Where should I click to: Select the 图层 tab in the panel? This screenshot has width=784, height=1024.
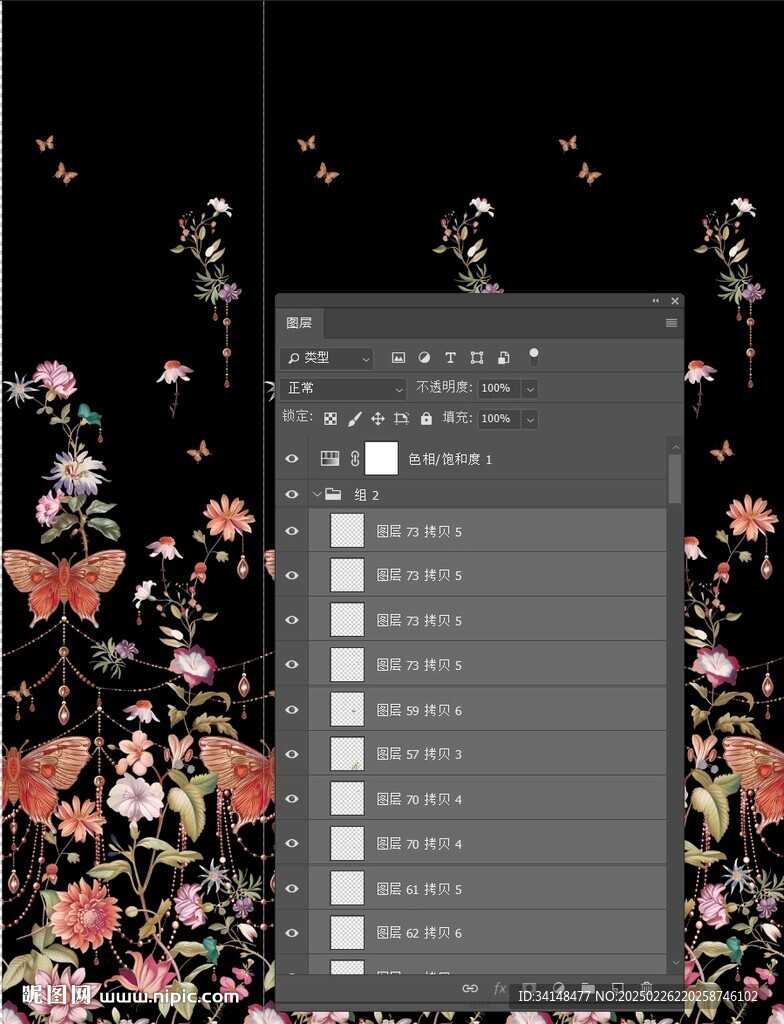pyautogui.click(x=299, y=323)
